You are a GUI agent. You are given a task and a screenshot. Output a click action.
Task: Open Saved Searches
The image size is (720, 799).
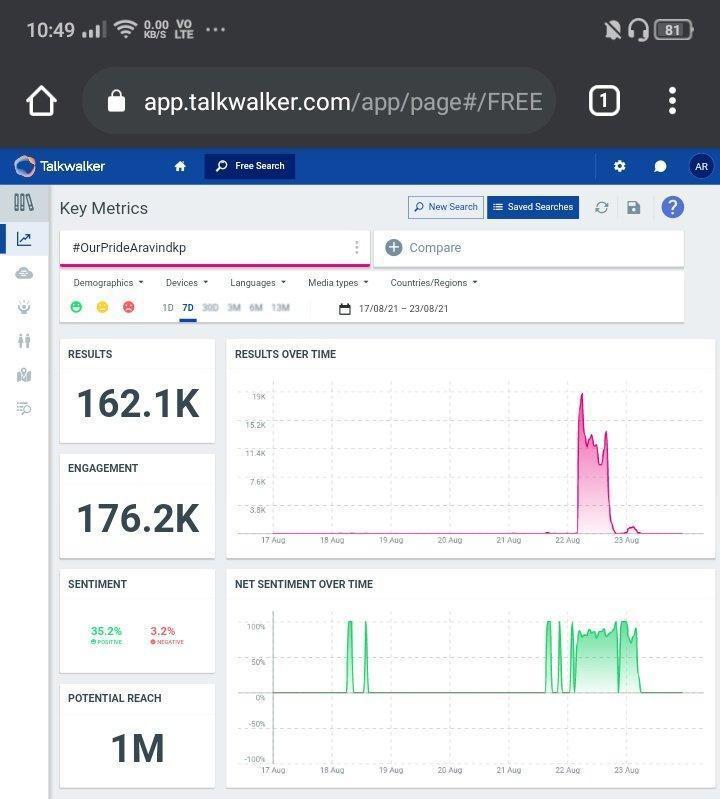coord(533,207)
